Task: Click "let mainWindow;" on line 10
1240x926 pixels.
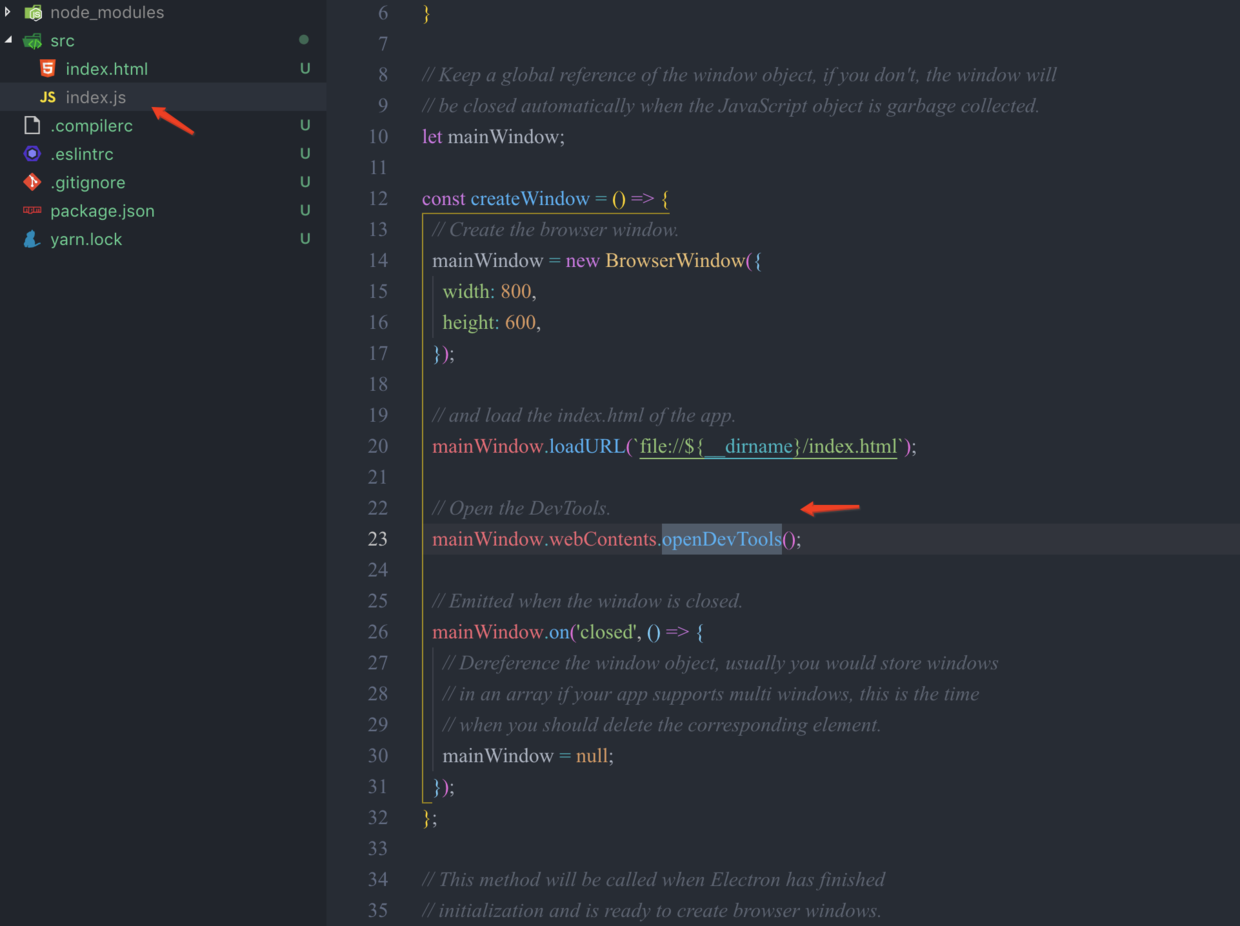Action: [493, 136]
